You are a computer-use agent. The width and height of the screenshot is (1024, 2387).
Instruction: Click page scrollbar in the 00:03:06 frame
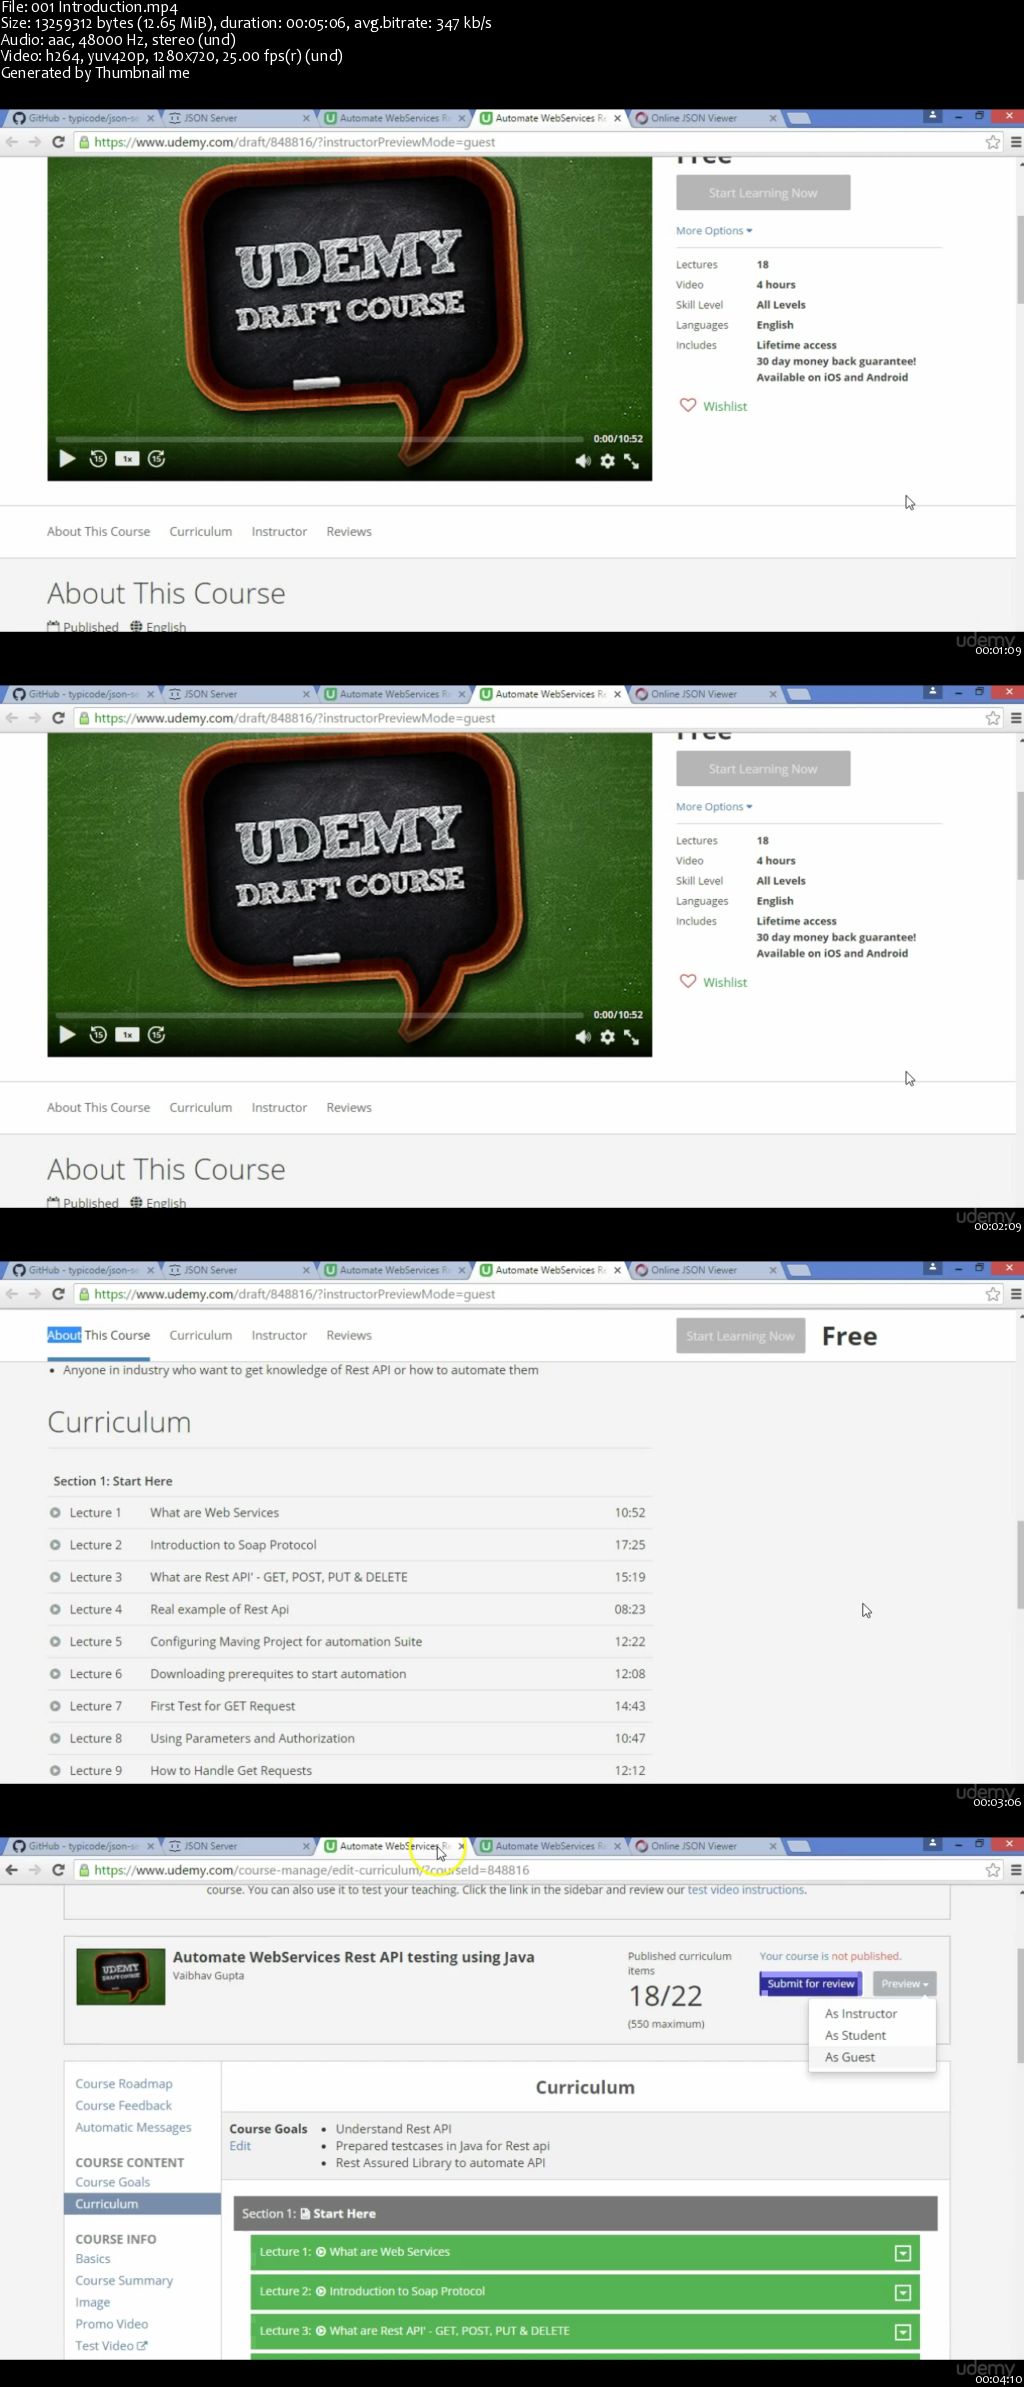pos(1019,1564)
